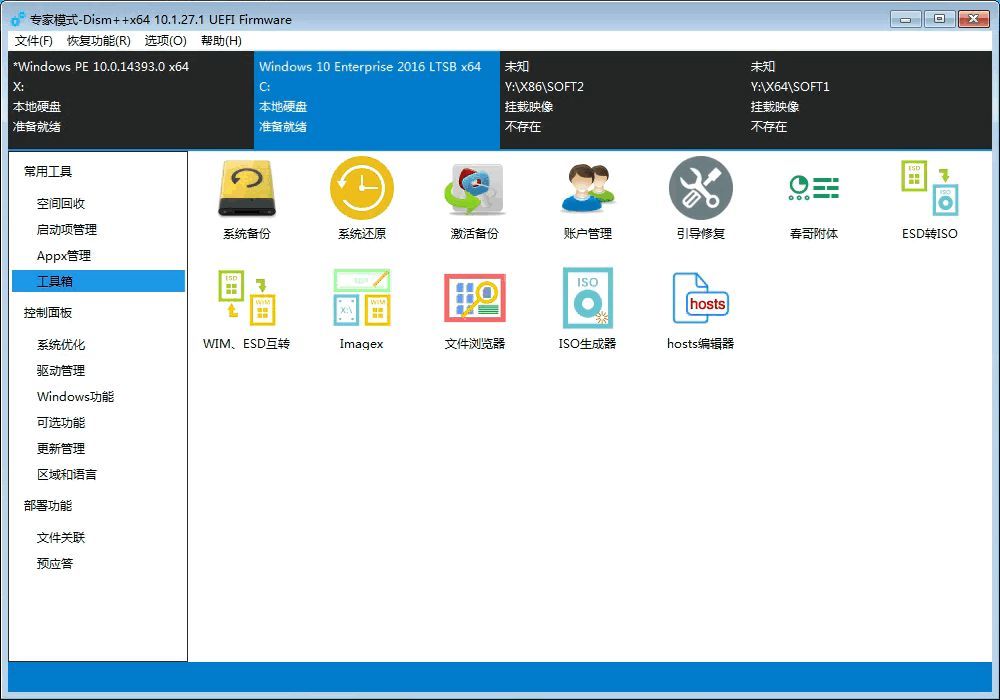
Task: Open the 系统备份 system backup tool
Action: pyautogui.click(x=247, y=198)
